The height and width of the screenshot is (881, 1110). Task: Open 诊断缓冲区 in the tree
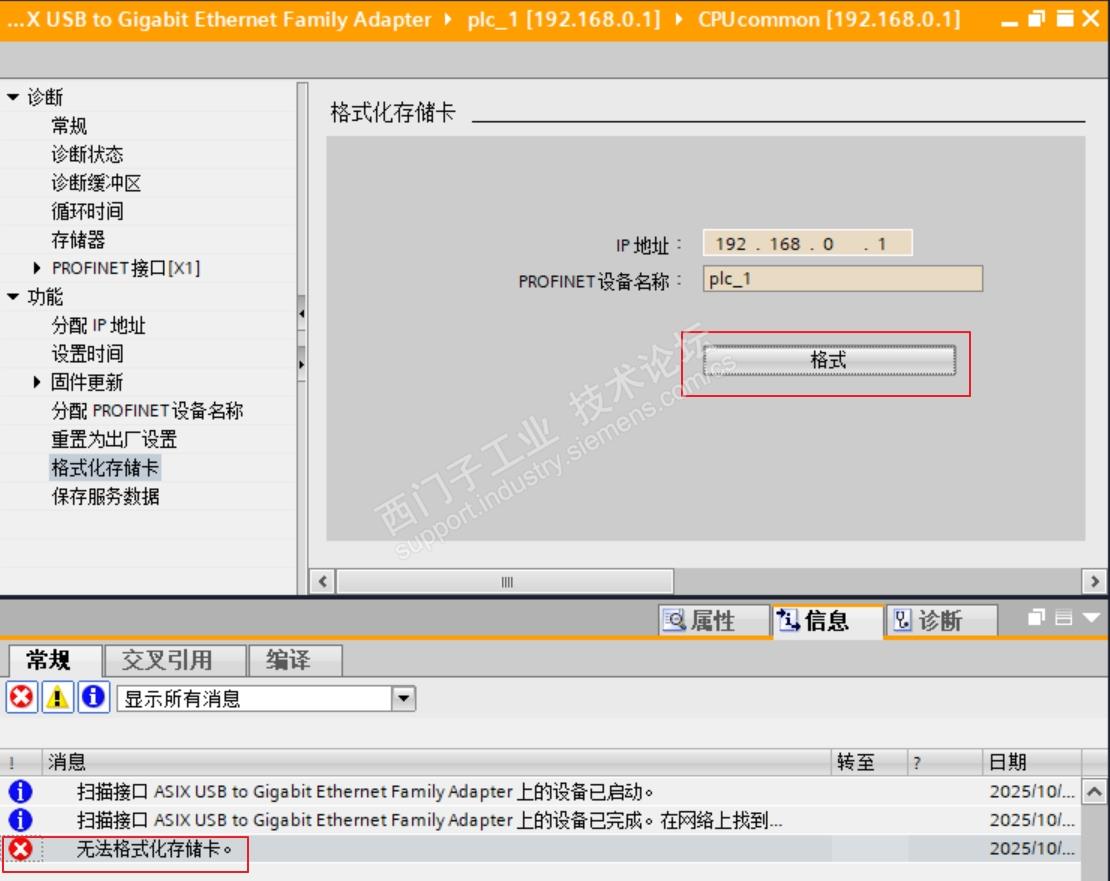[x=96, y=183]
